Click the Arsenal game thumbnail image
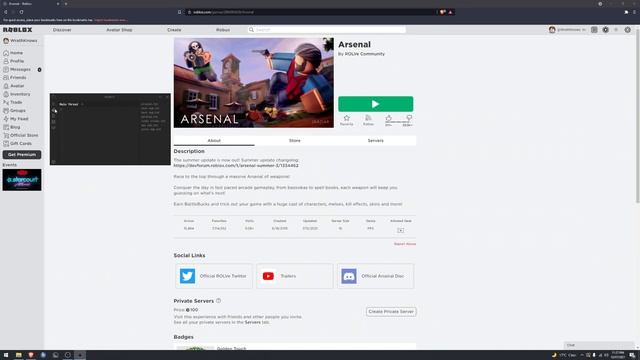Screen dimensions: 640x360 [x=253, y=83]
